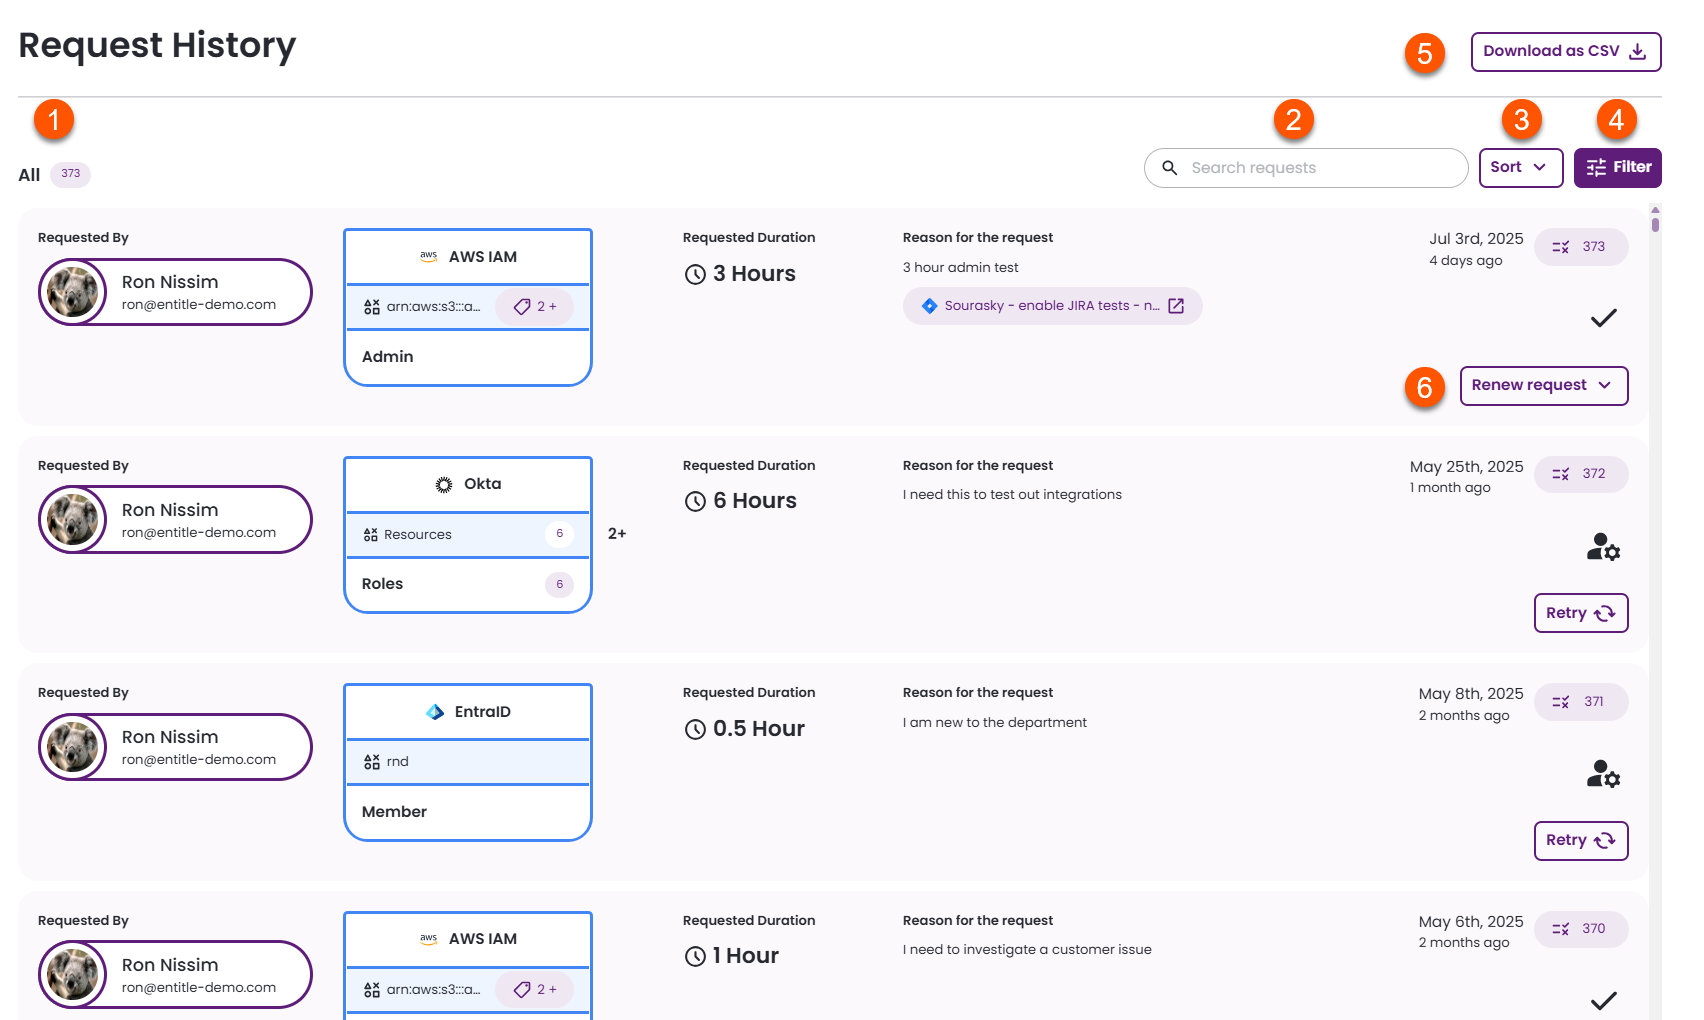The height and width of the screenshot is (1020, 1704).
Task: Click the approved checkmark on request 370
Action: coord(1603,1001)
